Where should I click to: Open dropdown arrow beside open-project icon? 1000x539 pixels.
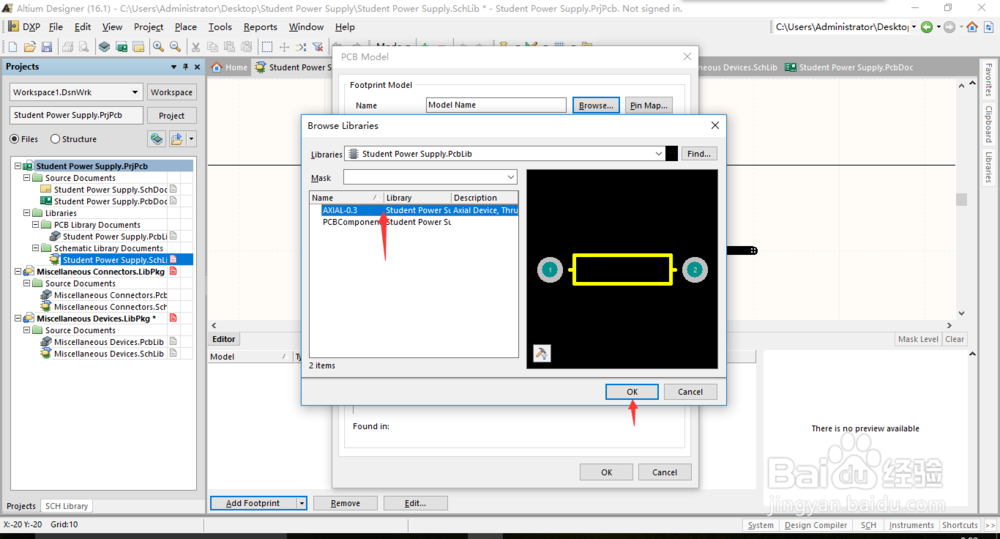tap(191, 138)
